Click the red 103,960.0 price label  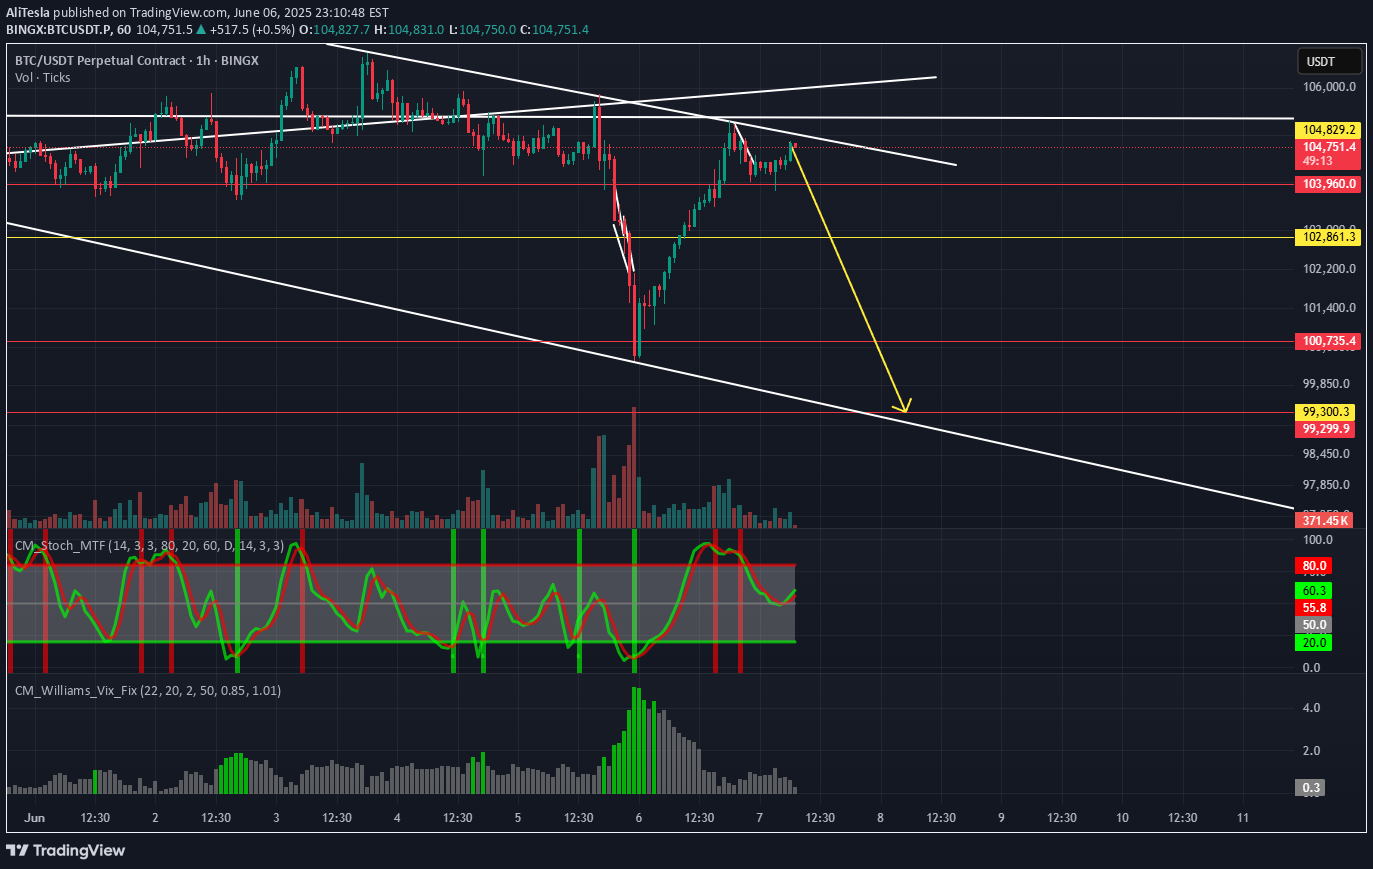[x=1328, y=184]
